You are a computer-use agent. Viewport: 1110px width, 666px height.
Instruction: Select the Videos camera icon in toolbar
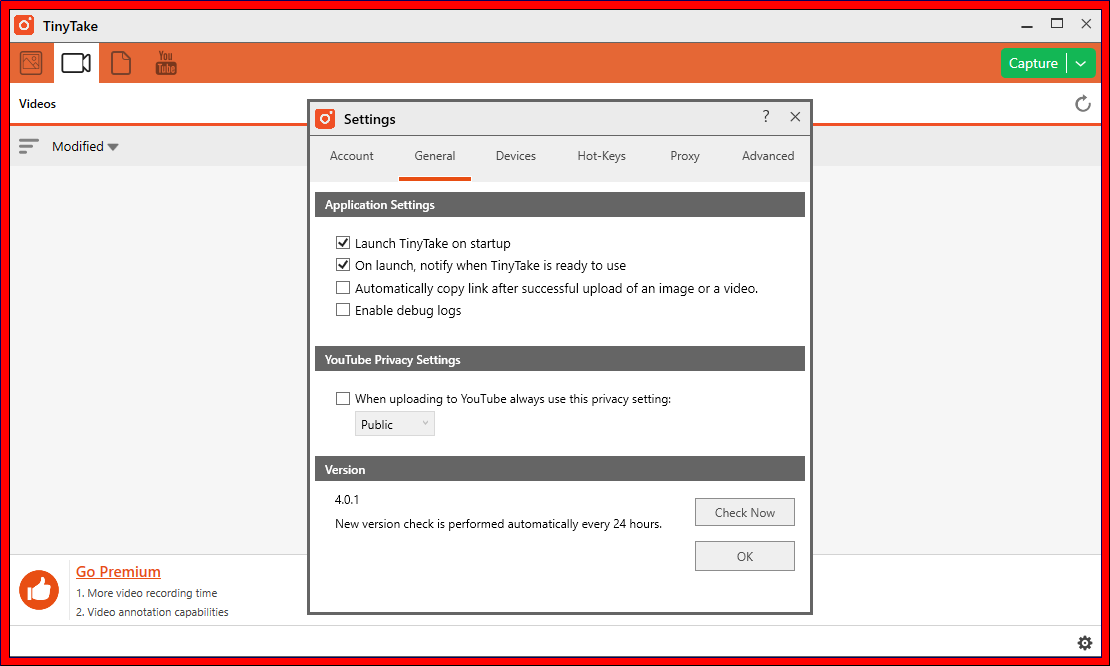click(76, 63)
